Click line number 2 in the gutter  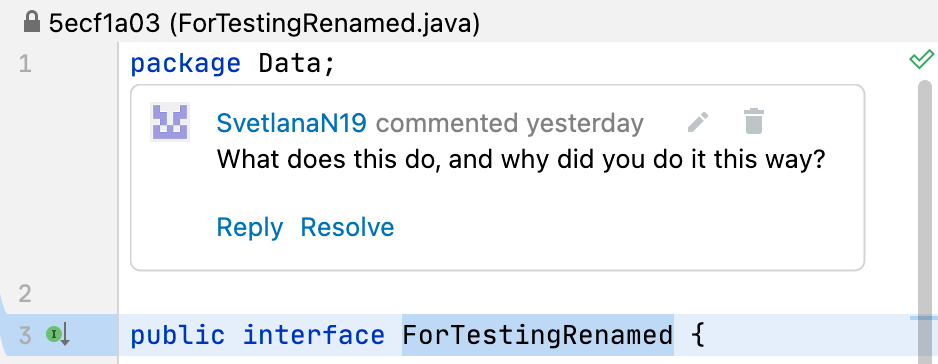tap(25, 294)
